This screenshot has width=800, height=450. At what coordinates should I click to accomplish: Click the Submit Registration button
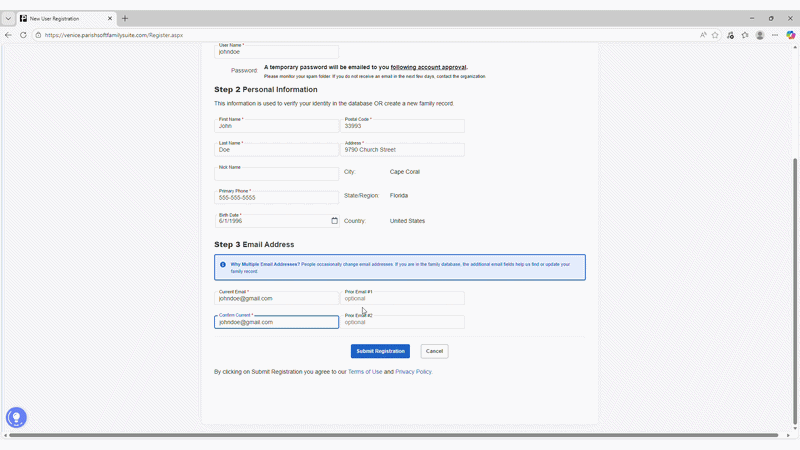point(380,351)
